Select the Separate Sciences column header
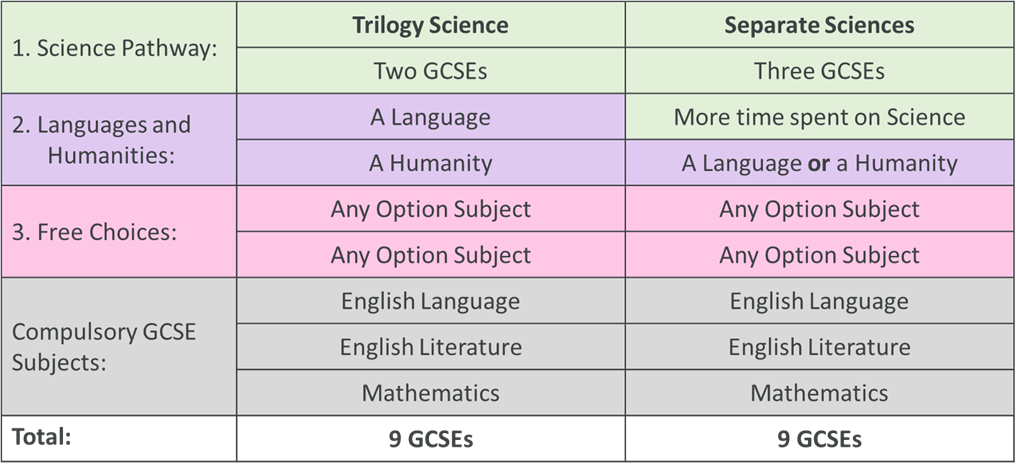Image resolution: width=1016 pixels, height=470 pixels. [x=819, y=26]
